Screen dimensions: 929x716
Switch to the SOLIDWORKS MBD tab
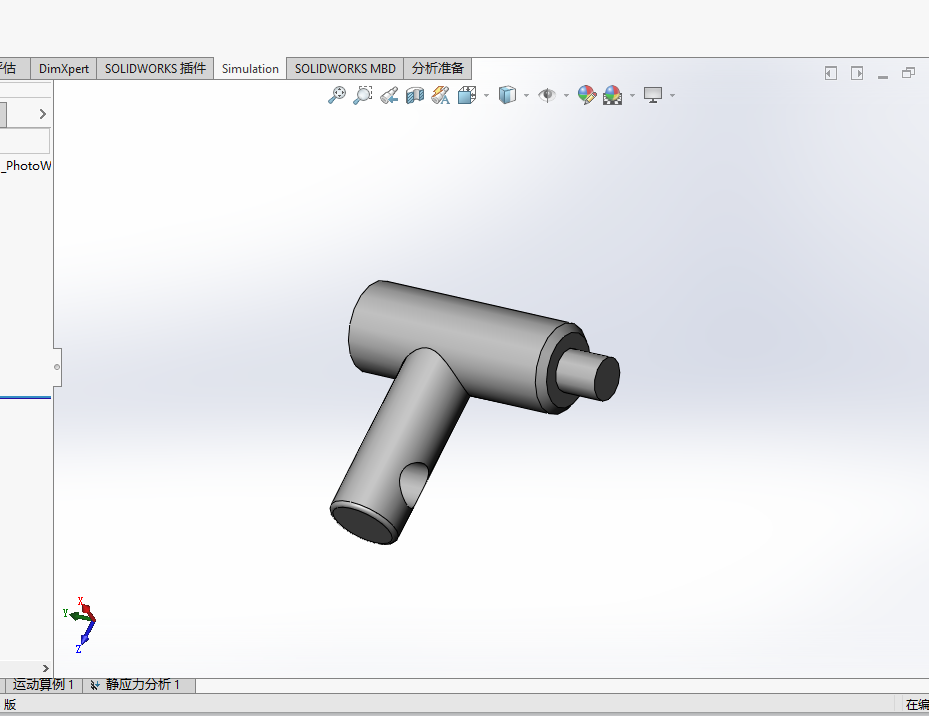click(345, 69)
